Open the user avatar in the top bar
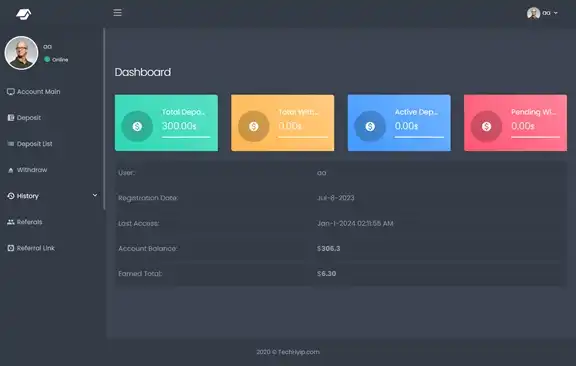The width and height of the screenshot is (576, 366). [533, 13]
